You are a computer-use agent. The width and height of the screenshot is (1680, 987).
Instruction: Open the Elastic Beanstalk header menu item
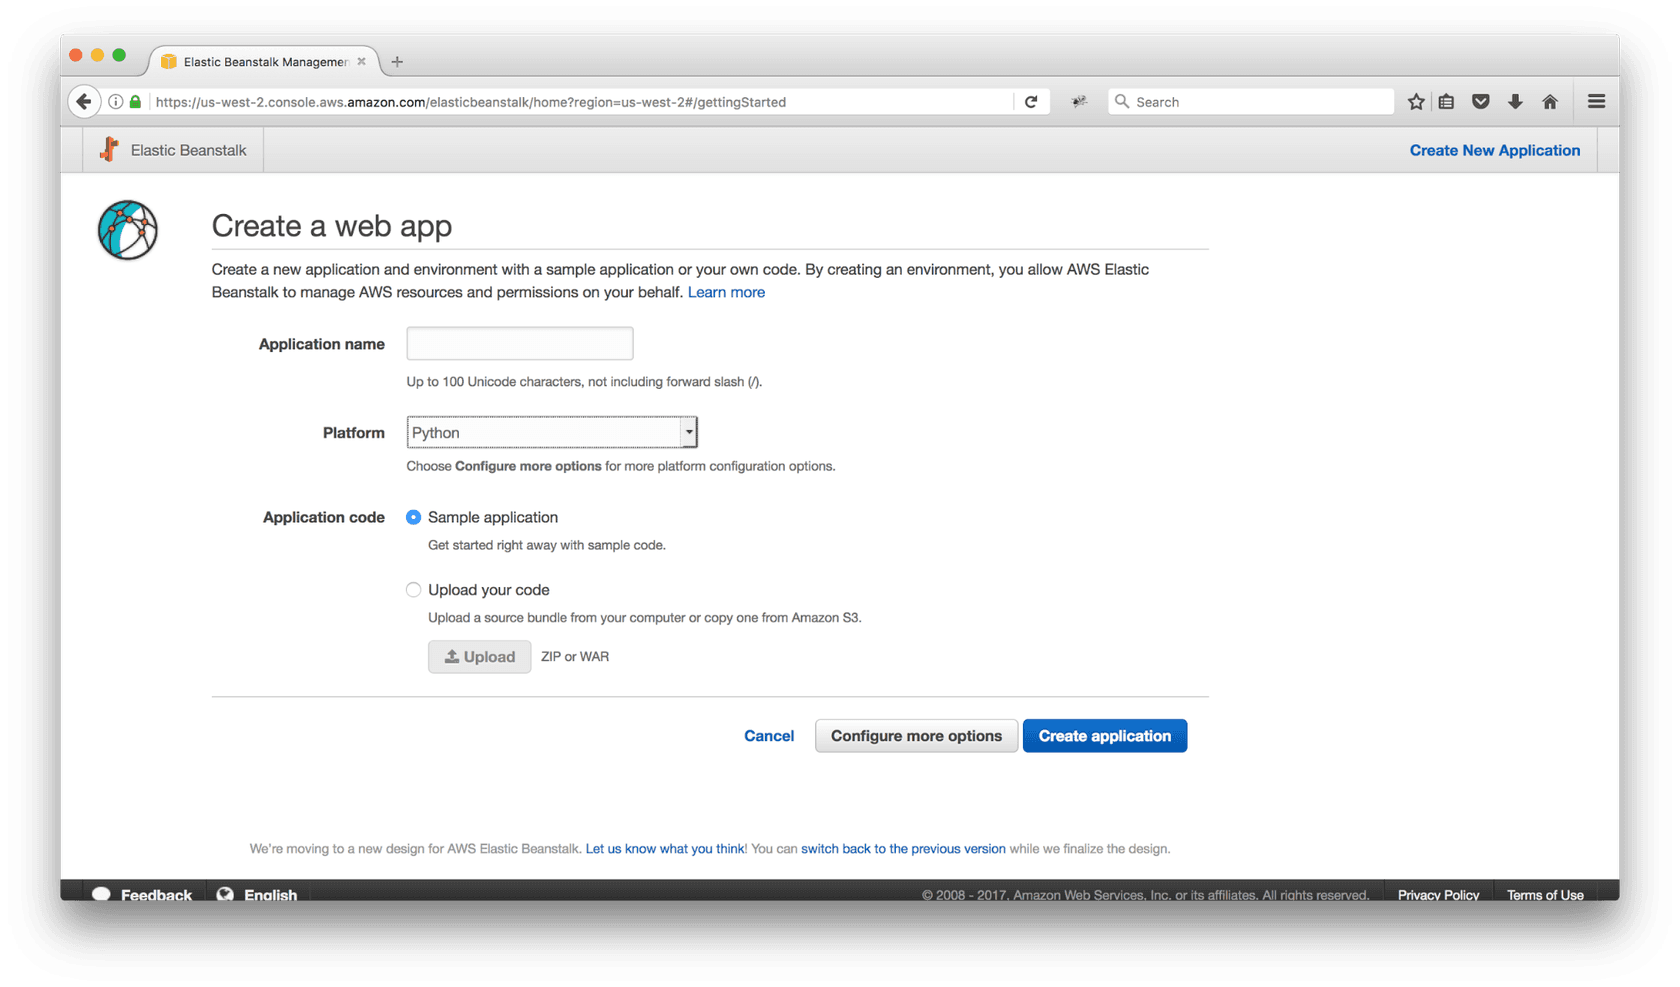click(x=173, y=150)
